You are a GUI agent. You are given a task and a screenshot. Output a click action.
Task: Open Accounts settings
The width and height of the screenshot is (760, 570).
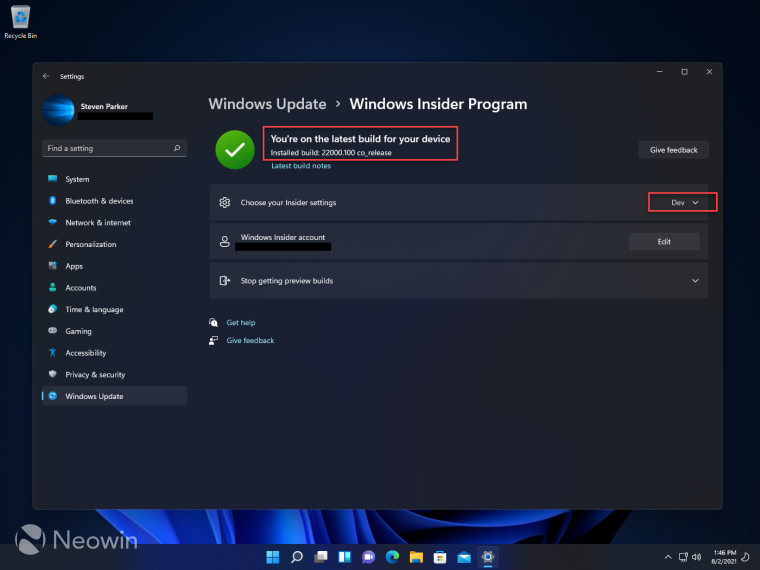(114, 288)
